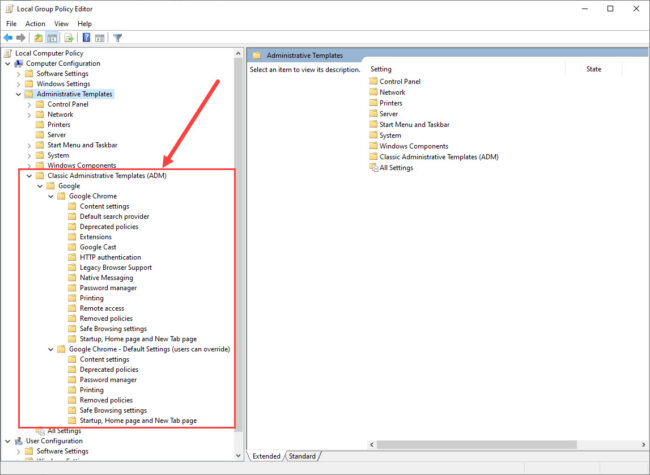650x475 pixels.
Task: Click the right pane horizontal scrollbar right arrow
Action: (643, 444)
